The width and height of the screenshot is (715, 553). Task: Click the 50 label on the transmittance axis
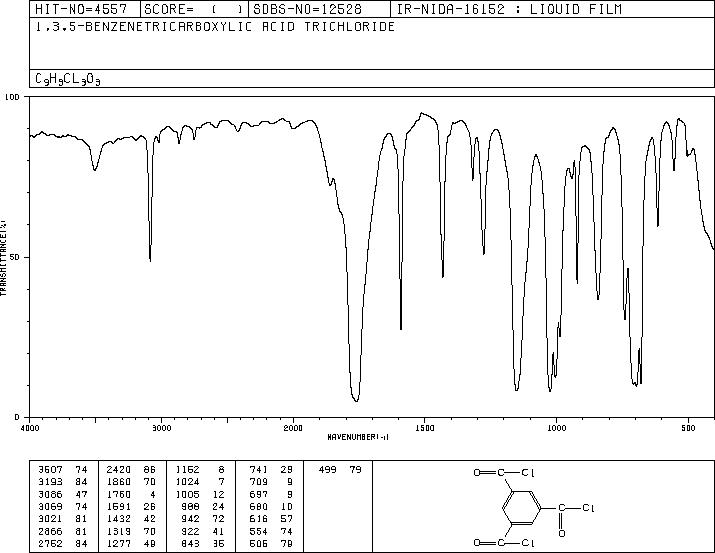click(x=15, y=257)
